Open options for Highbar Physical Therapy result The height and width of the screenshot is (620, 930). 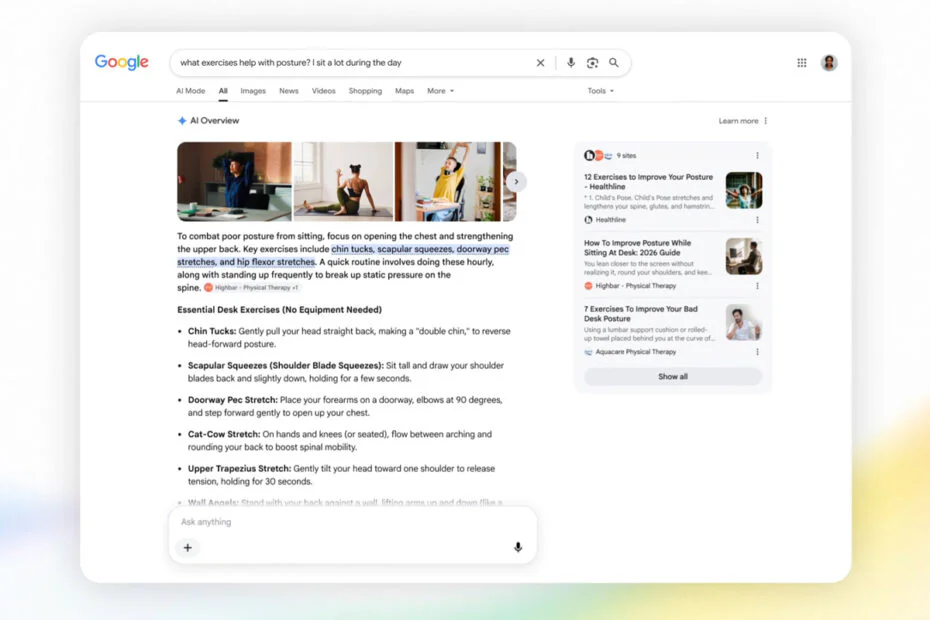pos(757,286)
